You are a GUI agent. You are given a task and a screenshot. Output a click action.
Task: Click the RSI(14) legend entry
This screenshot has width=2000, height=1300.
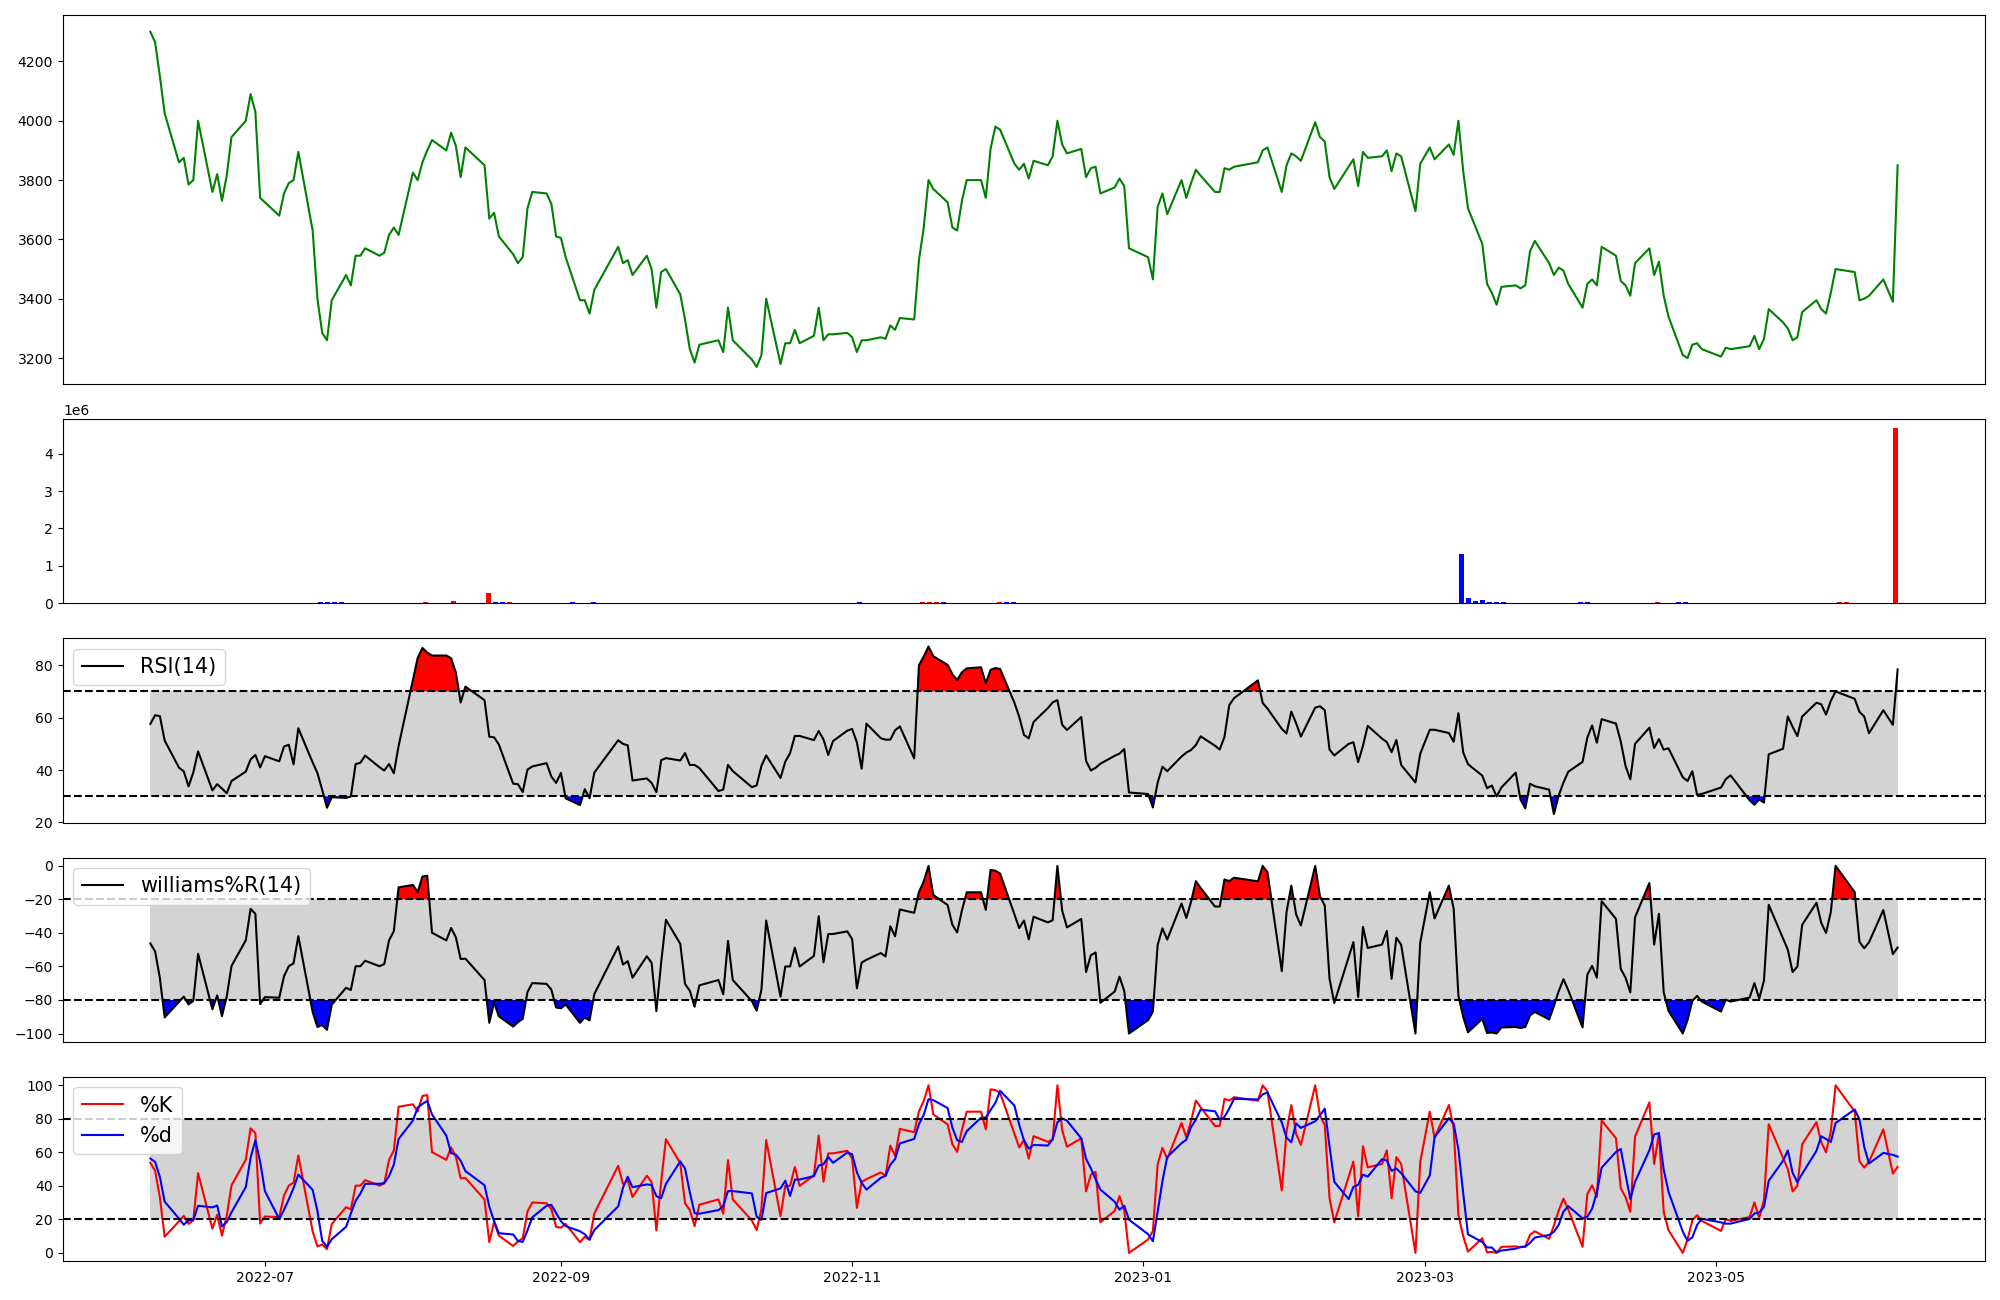coord(177,666)
